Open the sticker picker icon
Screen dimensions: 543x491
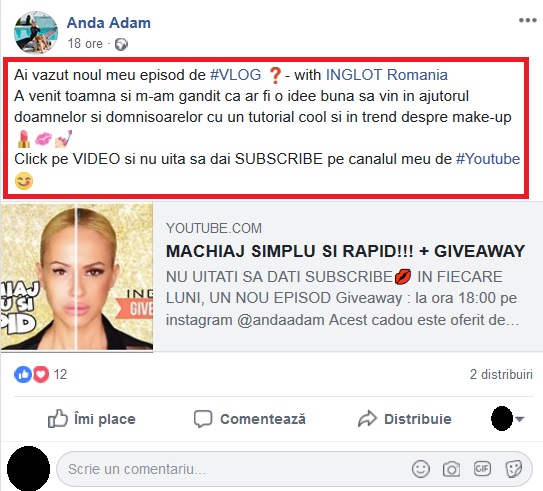514,469
